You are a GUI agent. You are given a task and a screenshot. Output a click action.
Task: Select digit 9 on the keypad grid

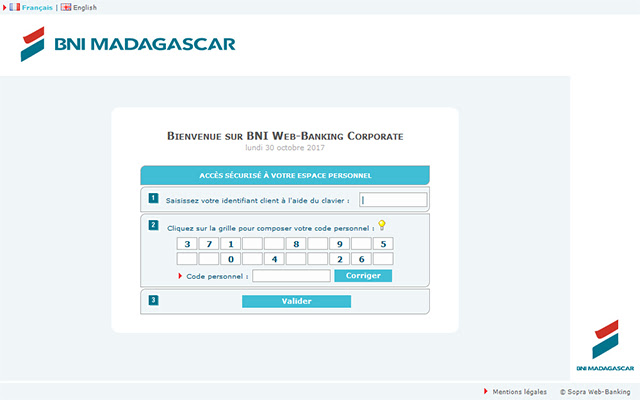[x=340, y=244]
